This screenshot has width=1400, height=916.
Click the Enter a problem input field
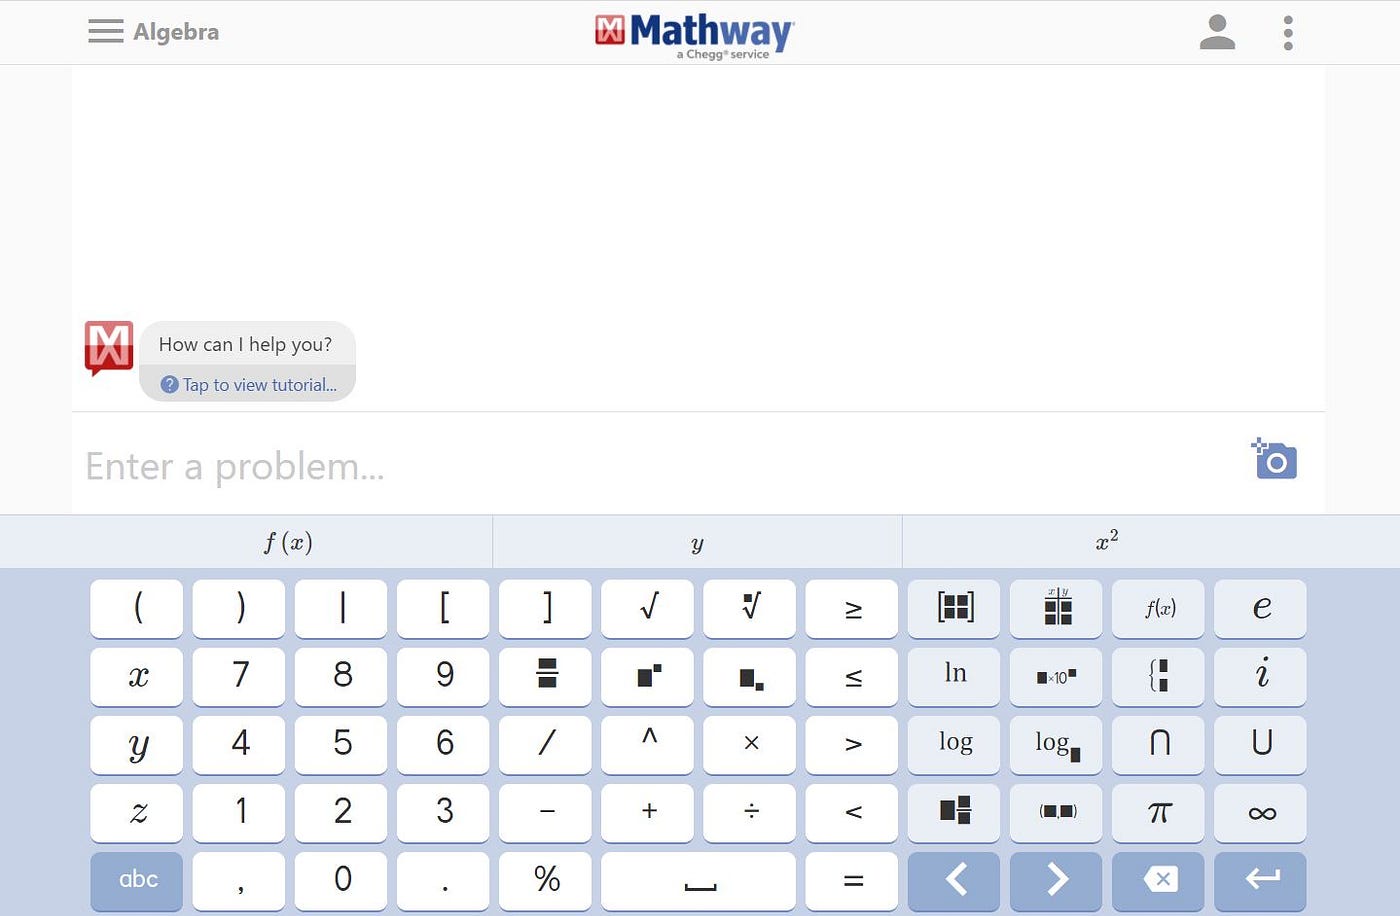click(660, 465)
